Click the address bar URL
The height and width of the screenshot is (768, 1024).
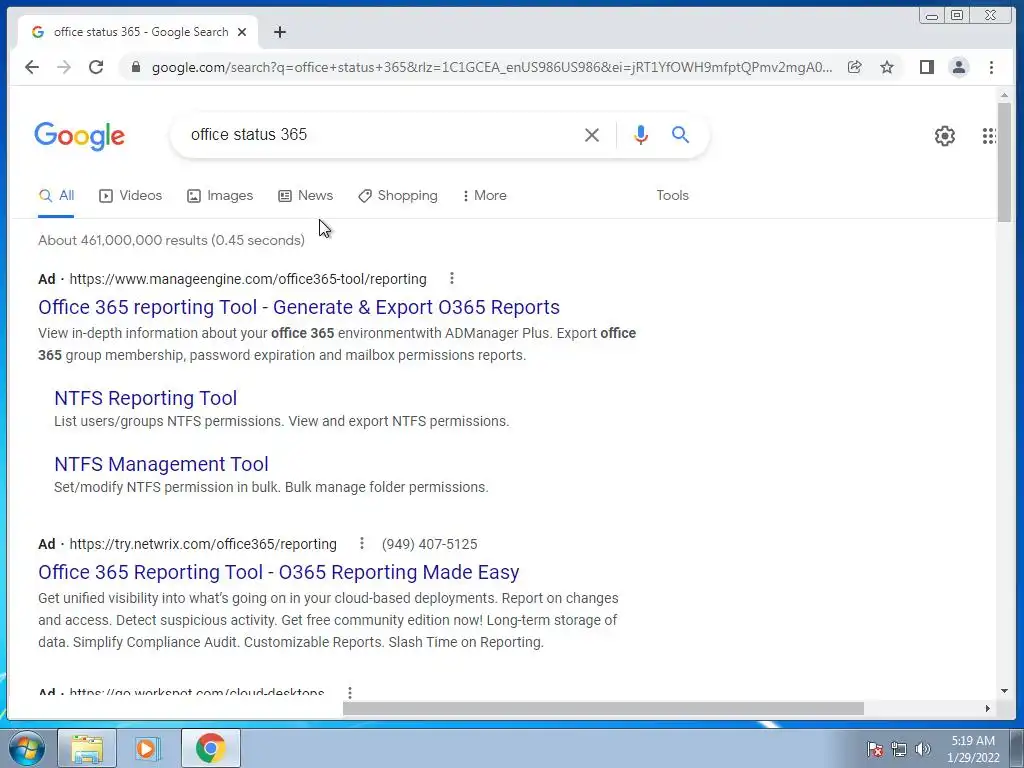pyautogui.click(x=492, y=67)
